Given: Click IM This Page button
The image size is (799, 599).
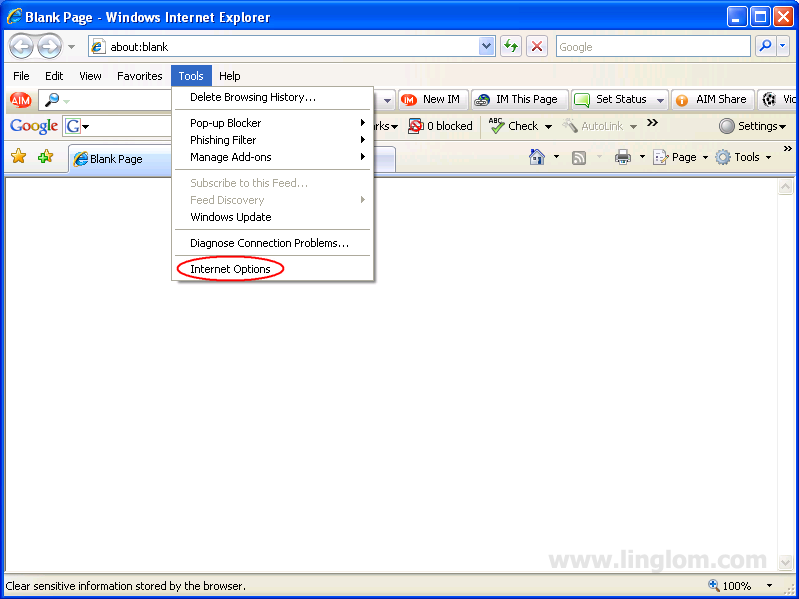Looking at the screenshot, I should (519, 99).
